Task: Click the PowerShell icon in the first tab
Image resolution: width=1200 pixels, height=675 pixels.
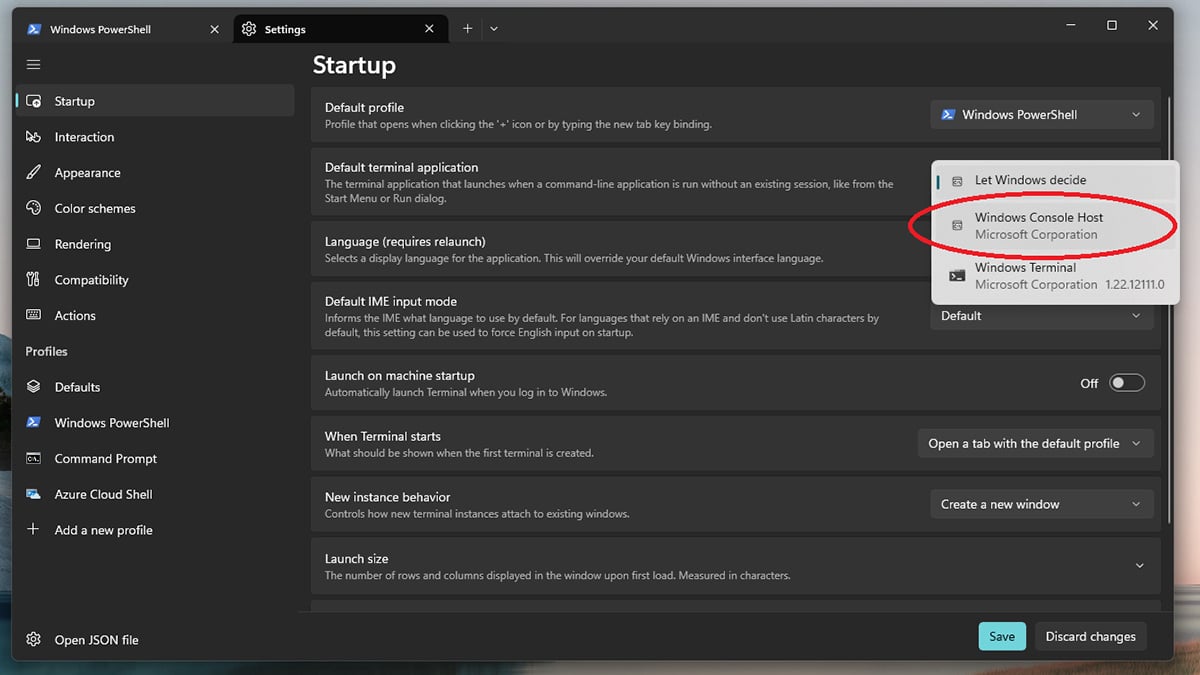Action: pos(33,29)
